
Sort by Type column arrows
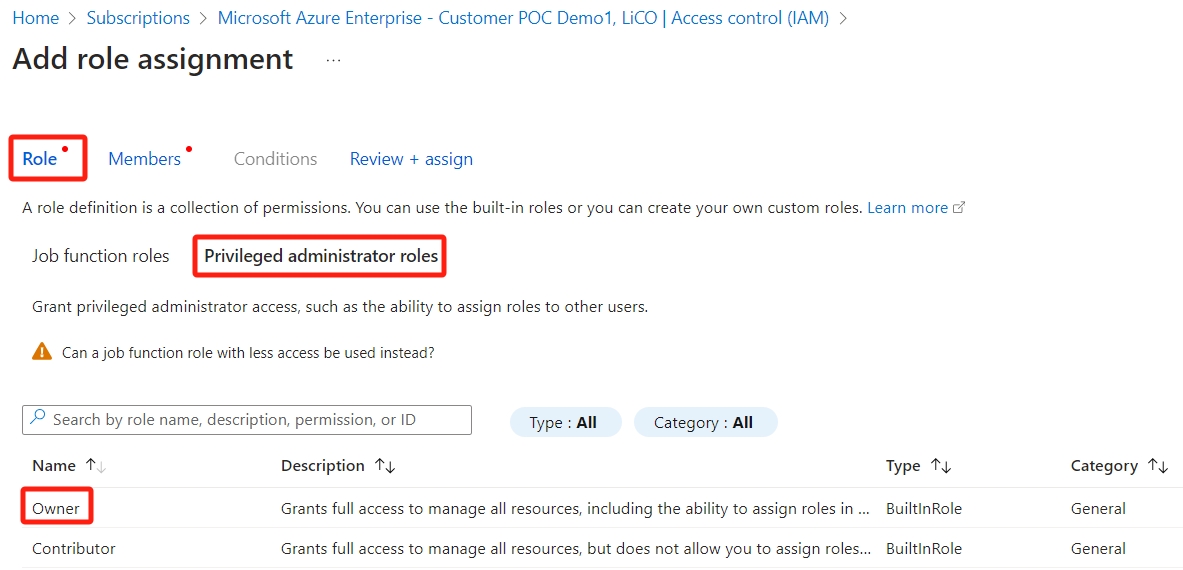point(940,466)
